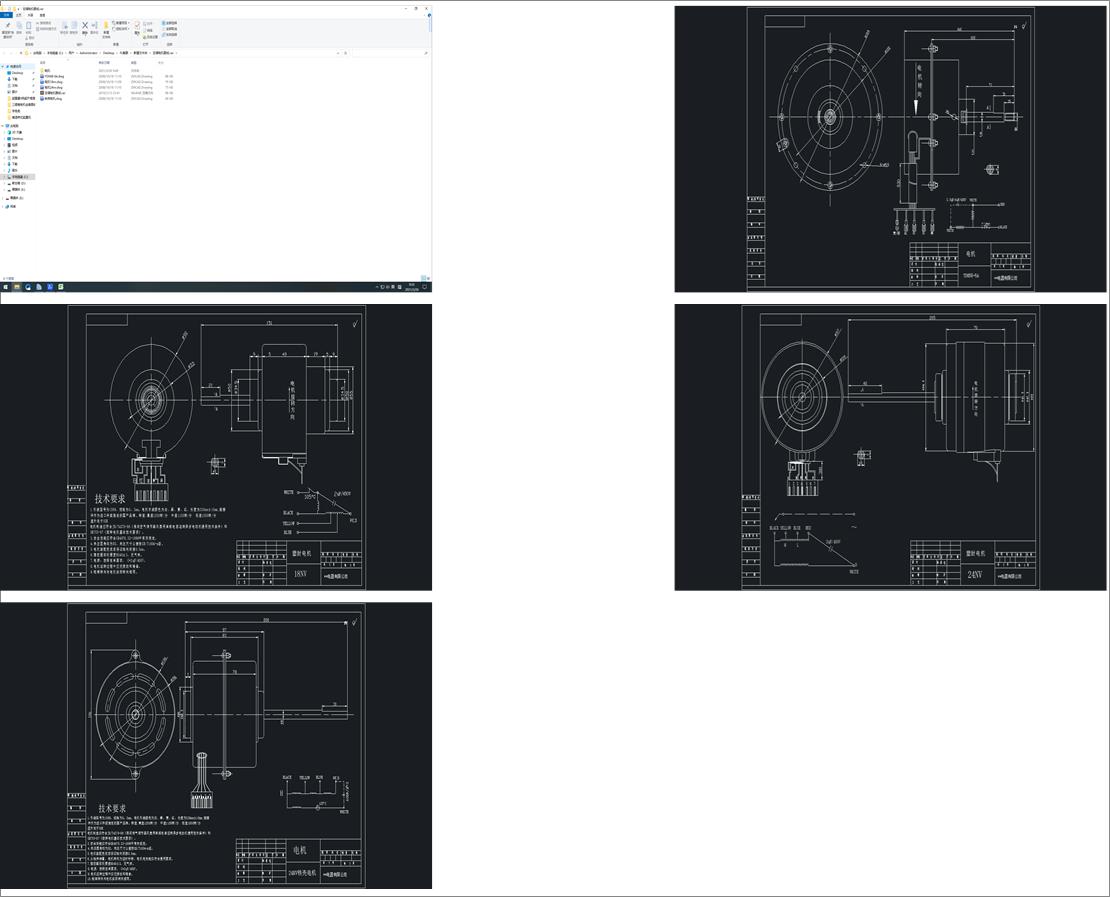
Task: Click the Properties checkmark icon in ribbon
Action: pos(137,28)
